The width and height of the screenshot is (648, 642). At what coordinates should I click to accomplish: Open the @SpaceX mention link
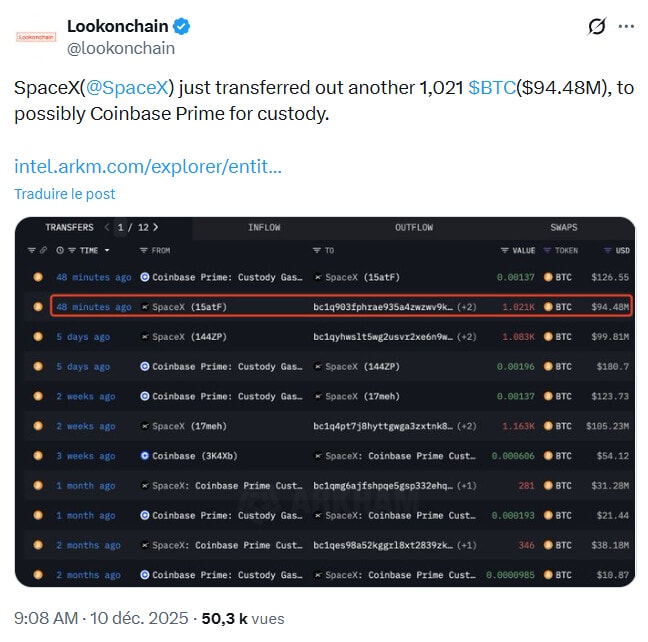(x=128, y=88)
